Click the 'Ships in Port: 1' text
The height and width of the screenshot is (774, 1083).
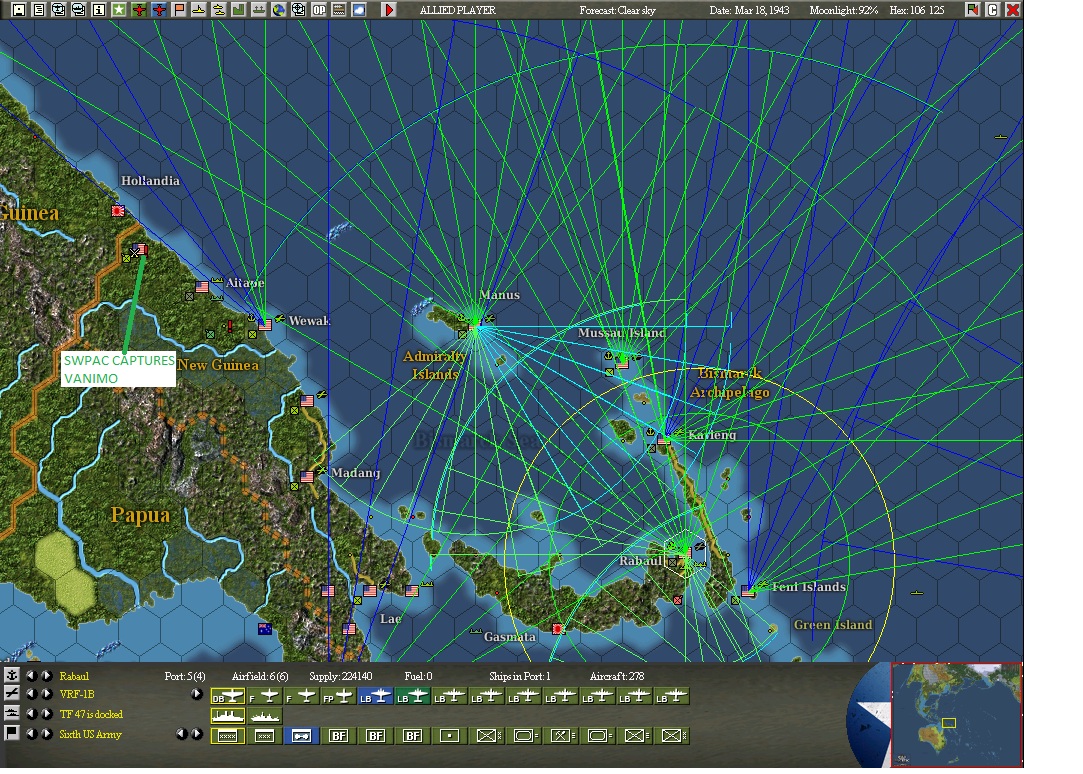[x=520, y=676]
